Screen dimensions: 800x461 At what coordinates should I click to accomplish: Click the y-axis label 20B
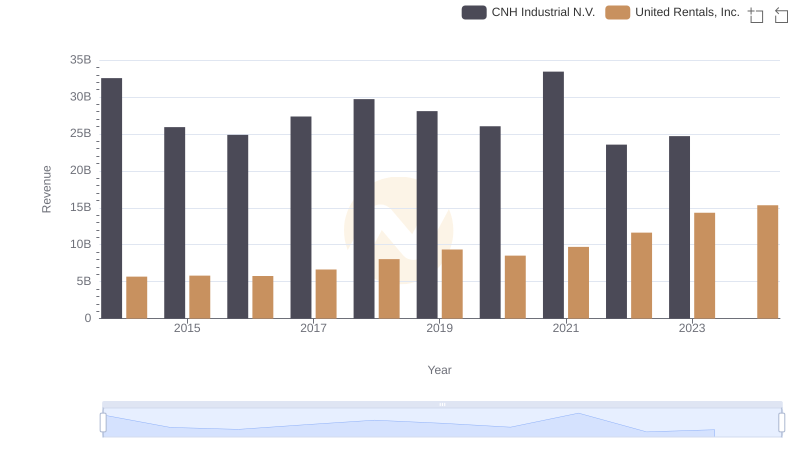(81, 170)
